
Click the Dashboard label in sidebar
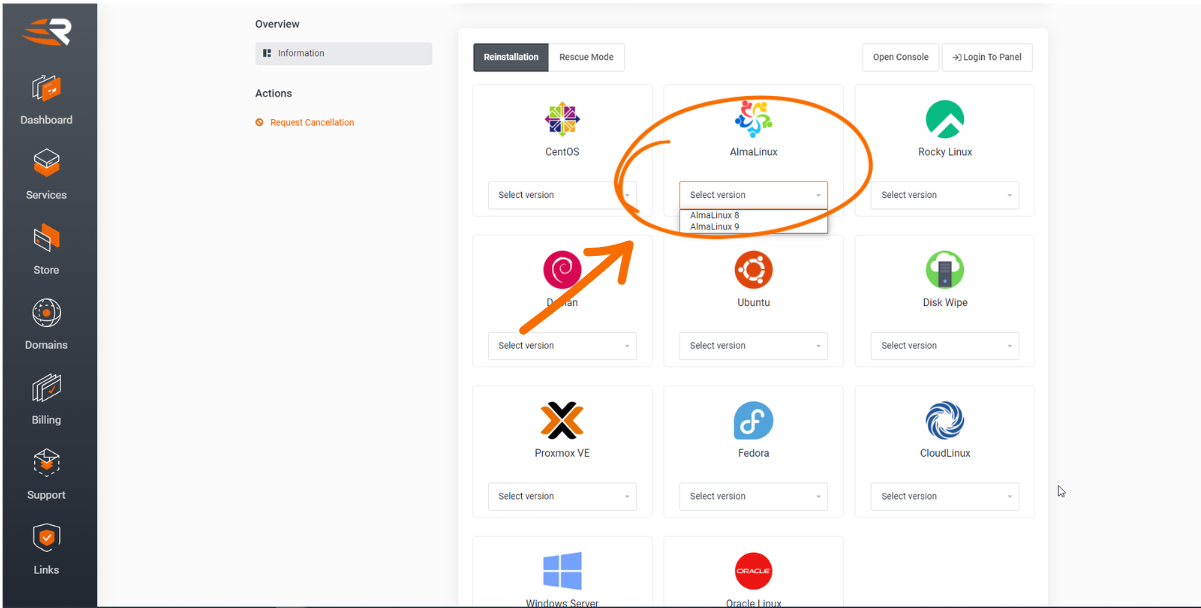[47, 120]
